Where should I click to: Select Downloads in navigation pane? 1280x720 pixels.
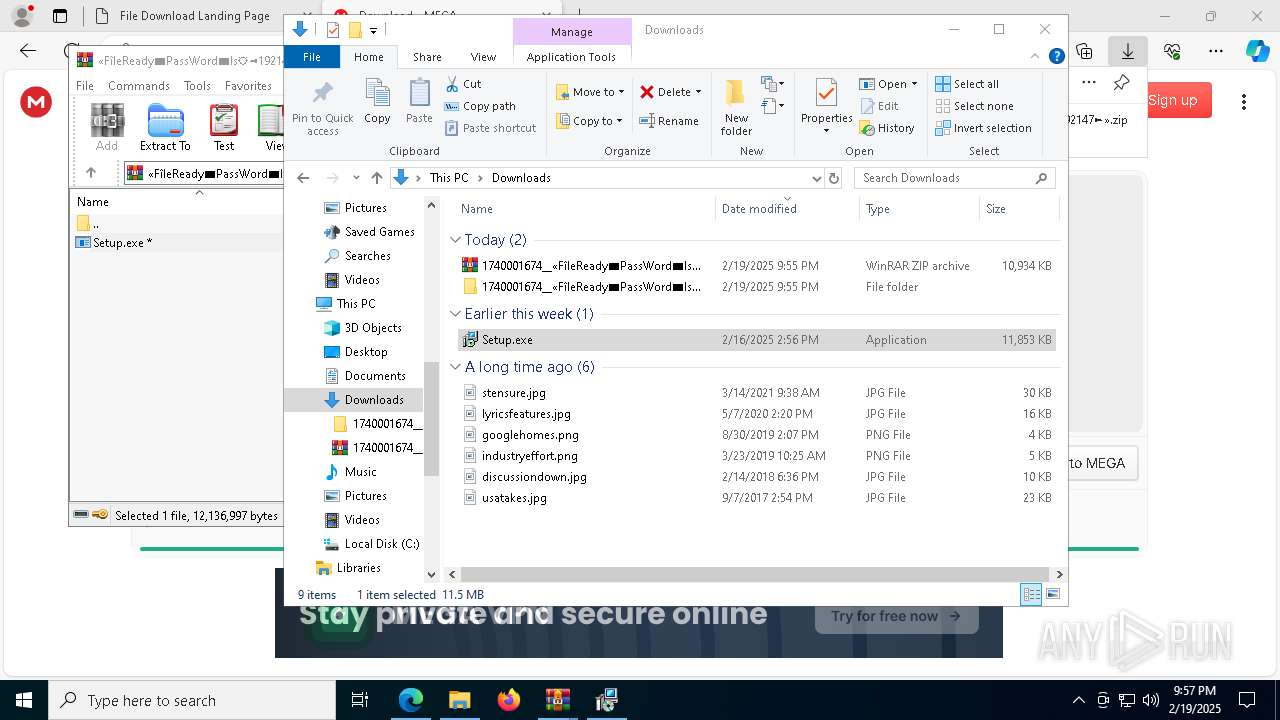tap(374, 400)
